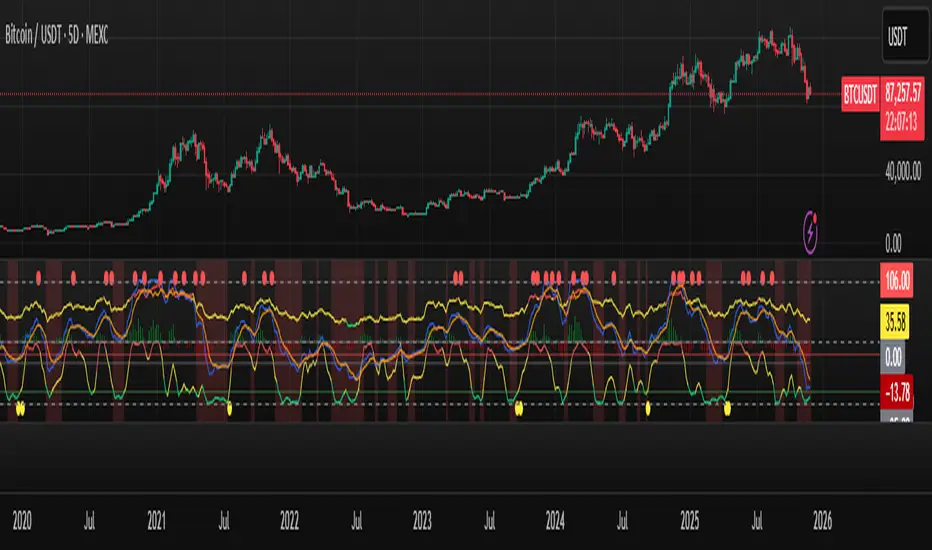Click the yellow signal dot near late 2023
Image resolution: width=932 pixels, height=550 pixels.
click(x=518, y=408)
